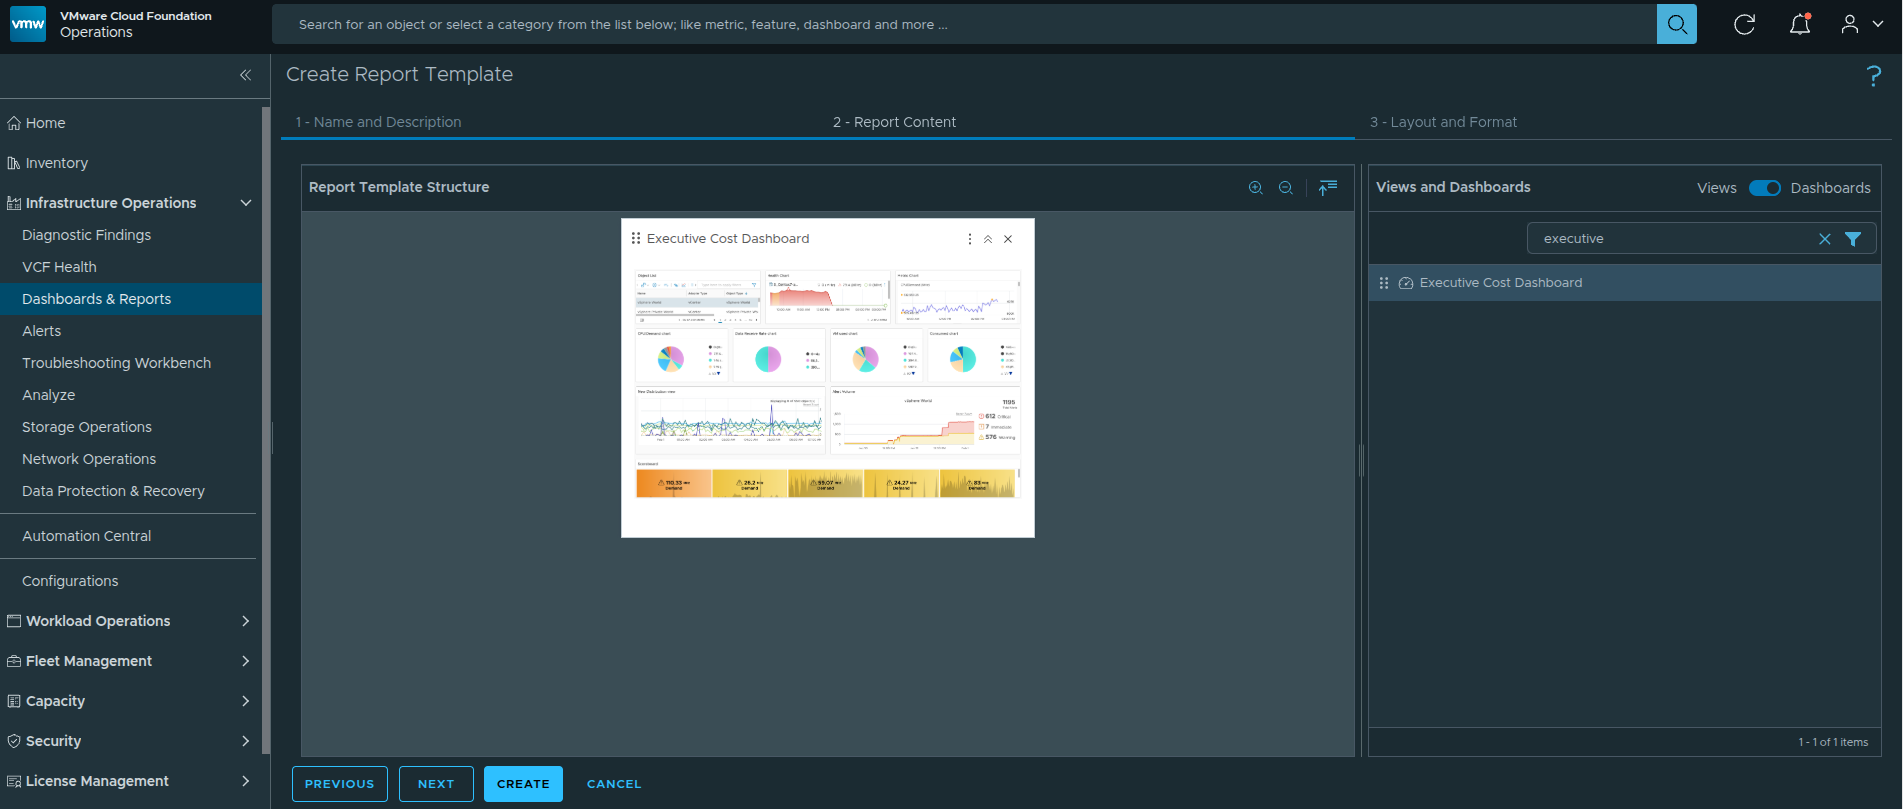Open the user account dropdown
Viewport: 1903px width, 809px height.
pos(1861,24)
